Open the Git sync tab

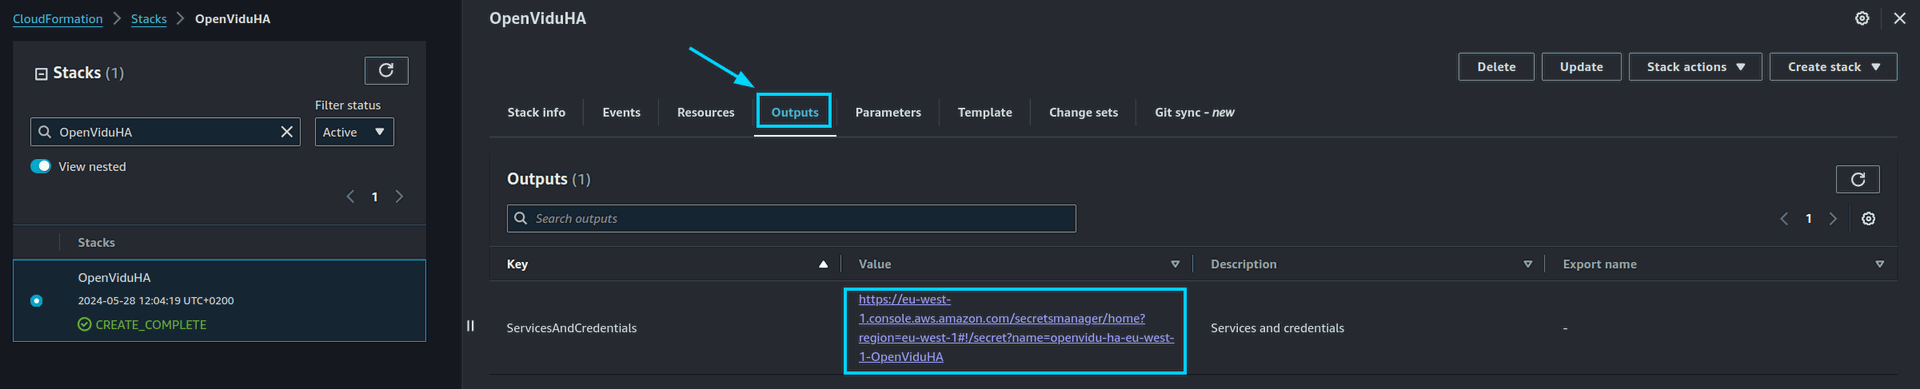[x=1194, y=113]
